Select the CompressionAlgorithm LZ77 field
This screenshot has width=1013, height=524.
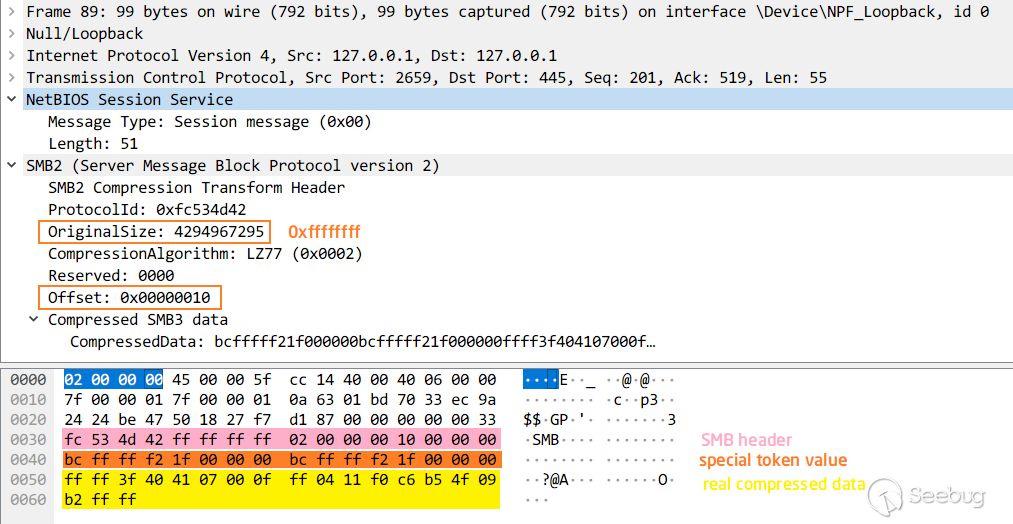[x=205, y=254]
